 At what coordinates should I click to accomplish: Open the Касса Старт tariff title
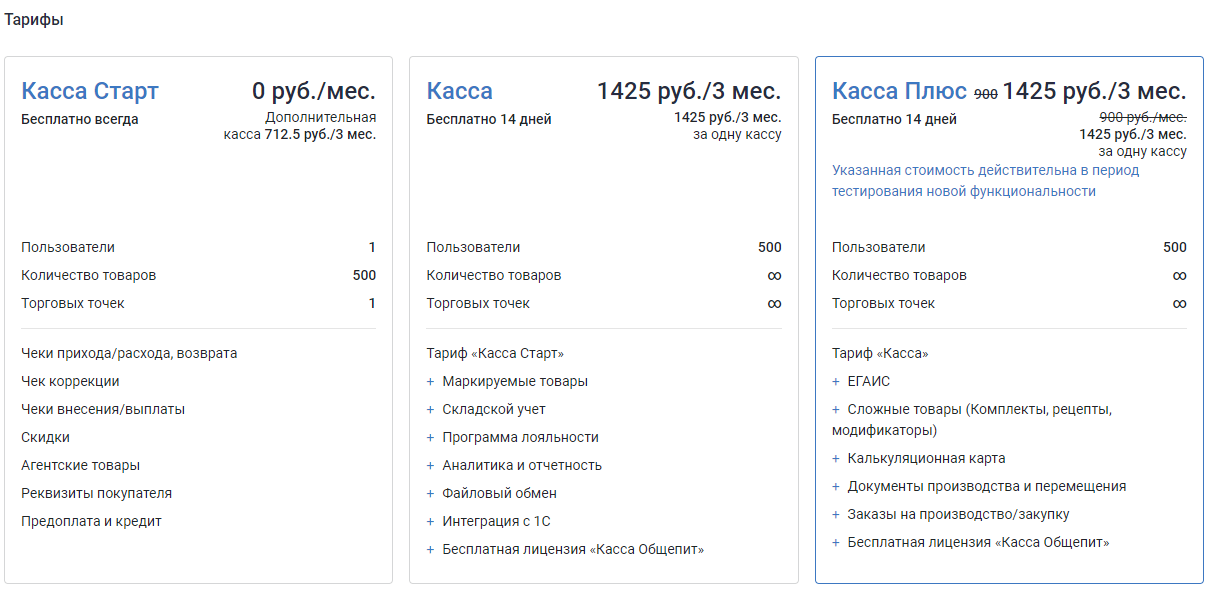point(90,91)
